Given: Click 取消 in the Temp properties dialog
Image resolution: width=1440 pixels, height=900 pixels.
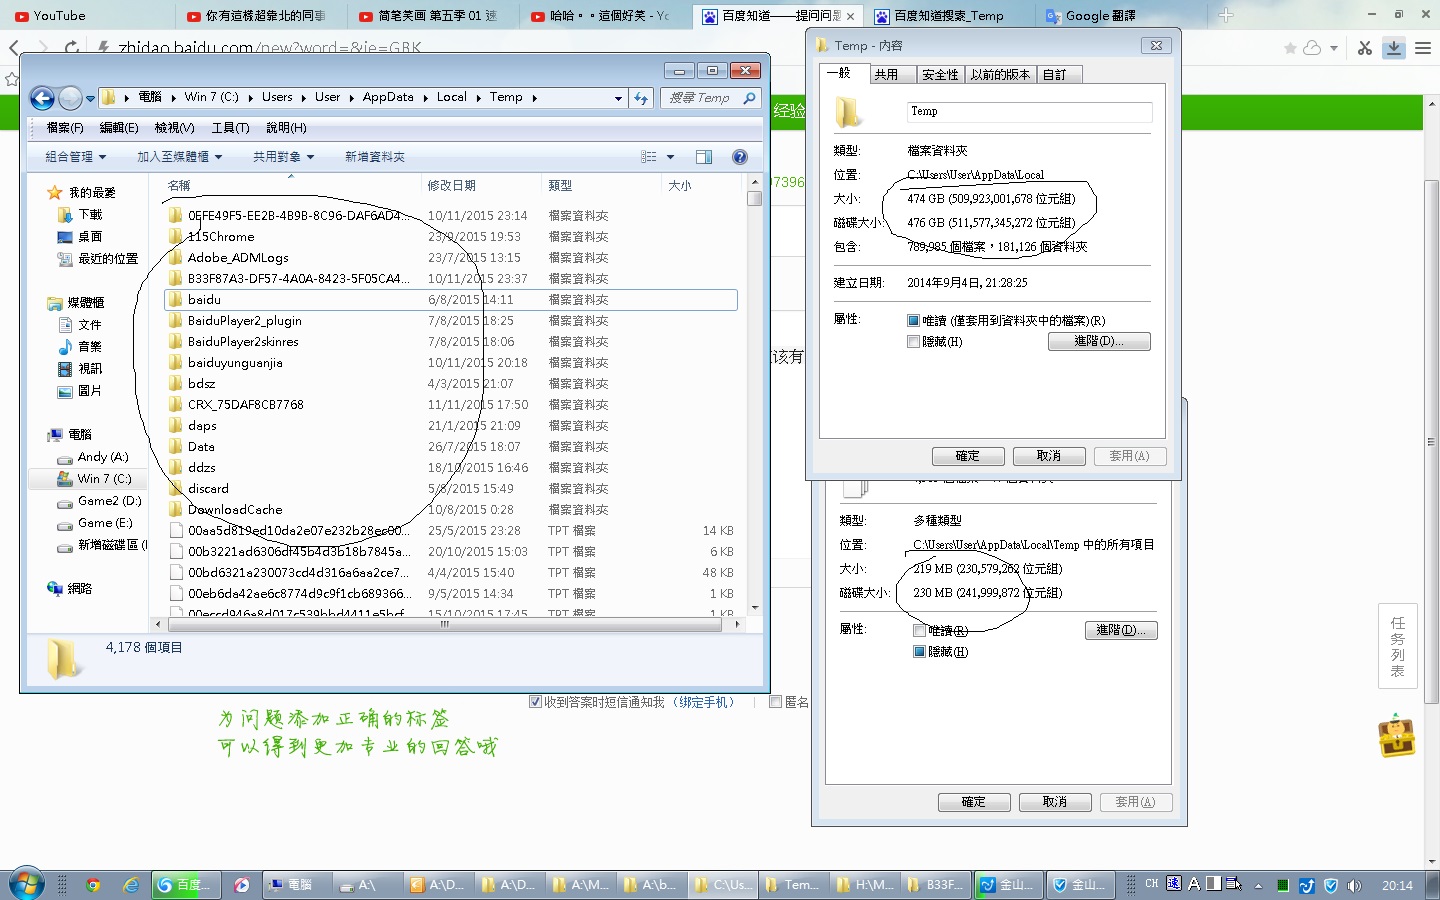Looking at the screenshot, I should (x=1049, y=456).
